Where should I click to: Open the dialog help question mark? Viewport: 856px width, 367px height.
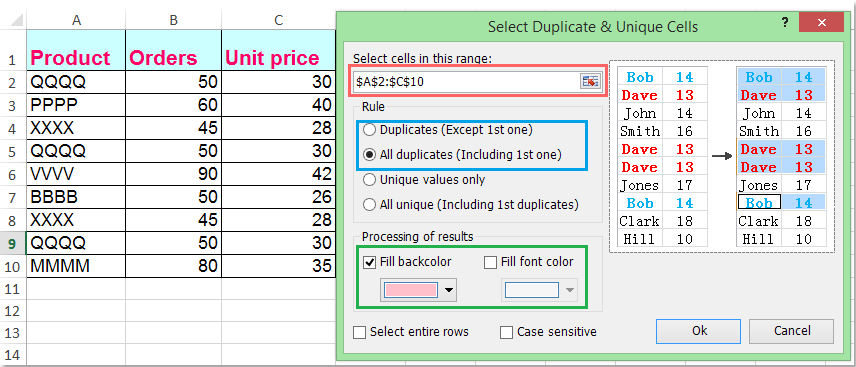click(x=784, y=22)
